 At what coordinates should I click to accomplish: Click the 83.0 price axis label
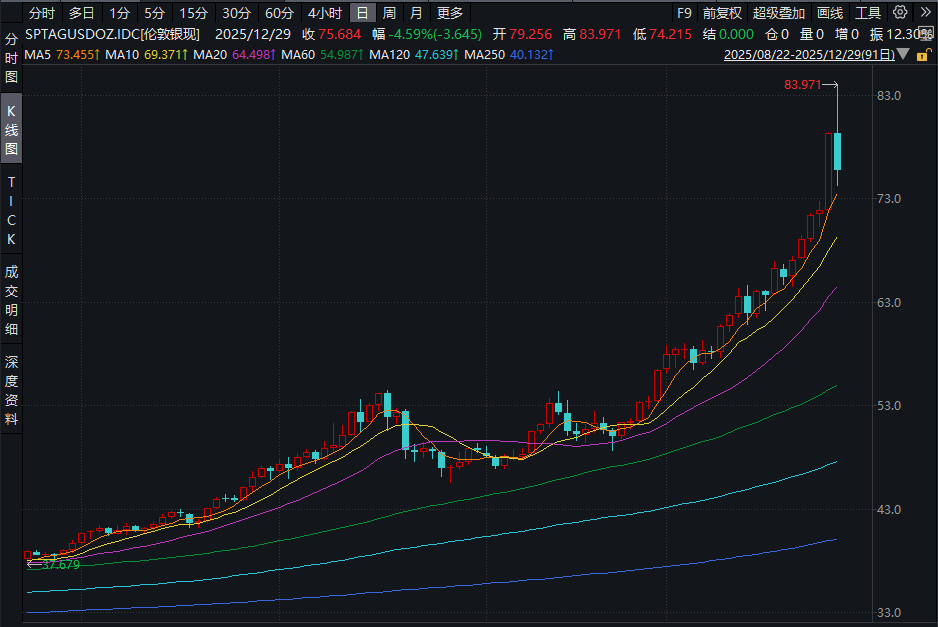(889, 96)
